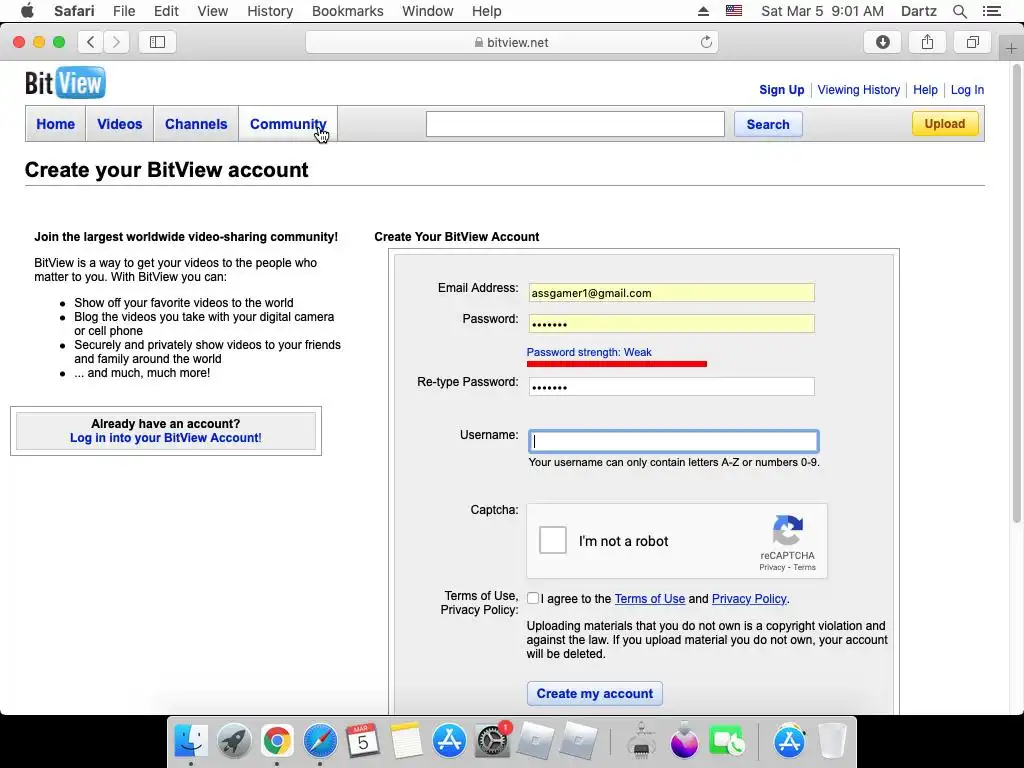Click the BitView logo
The image size is (1024, 768).
point(65,83)
